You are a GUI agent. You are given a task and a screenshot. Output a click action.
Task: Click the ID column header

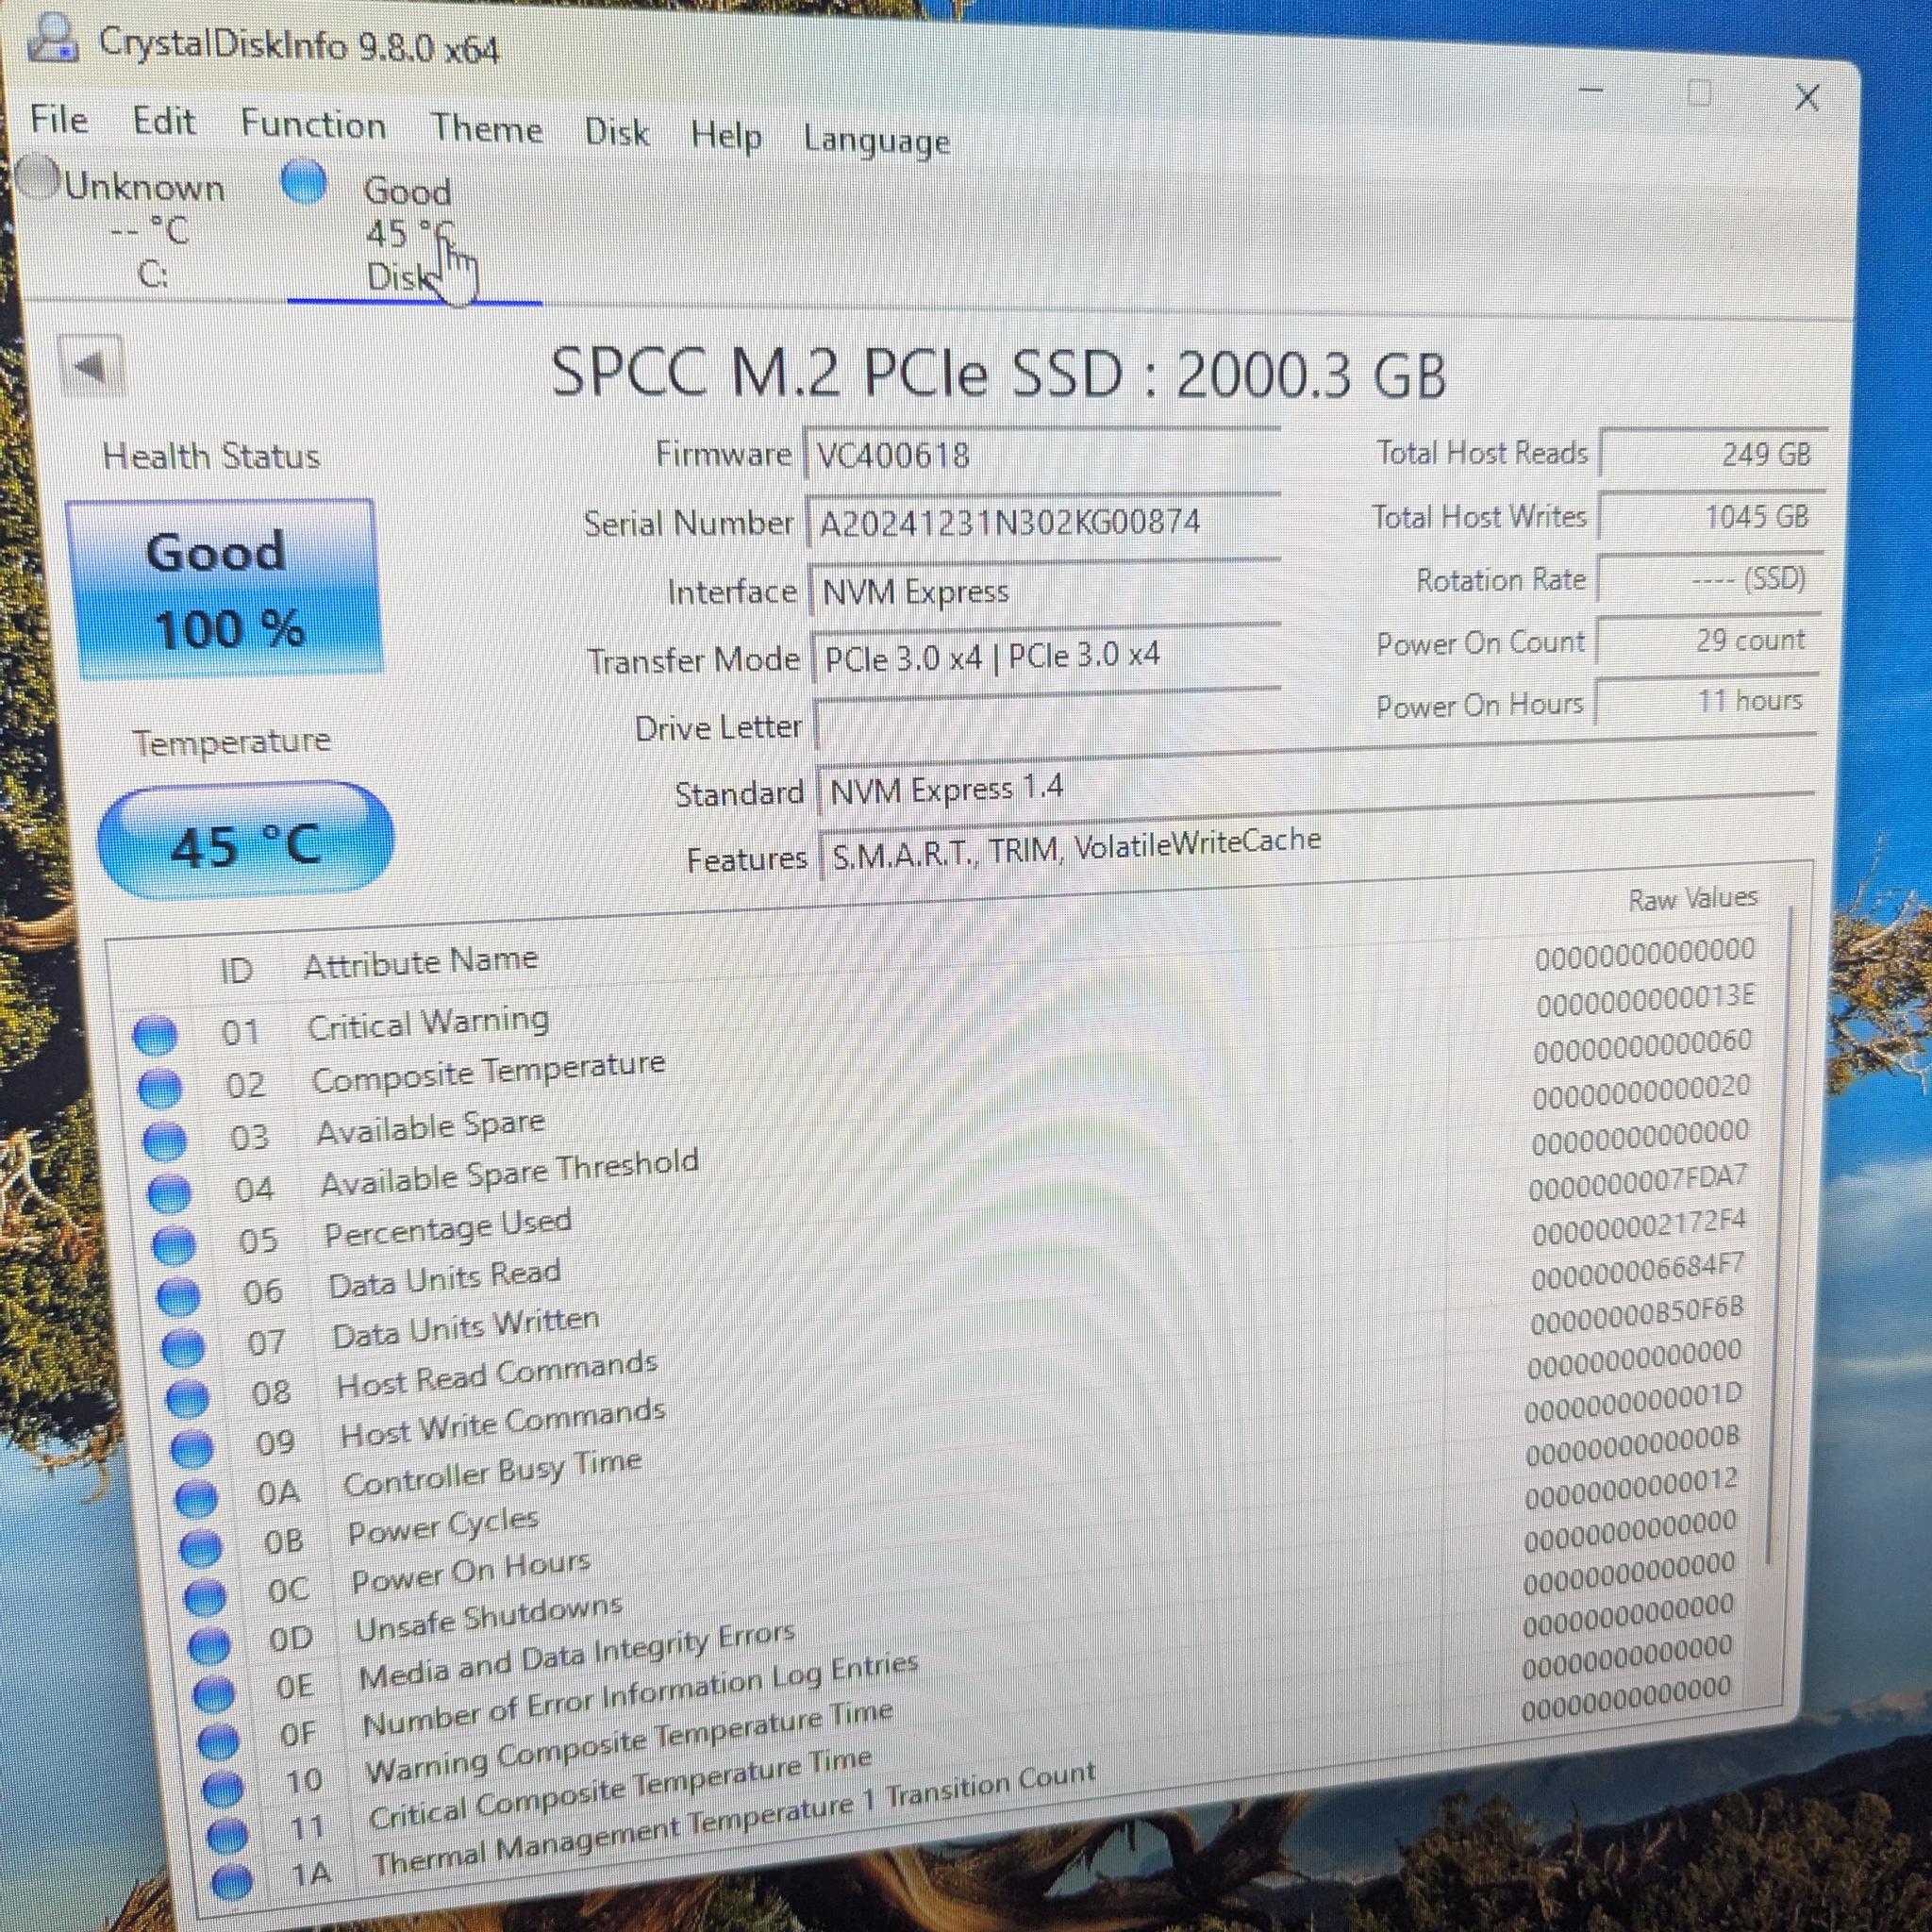coord(237,969)
